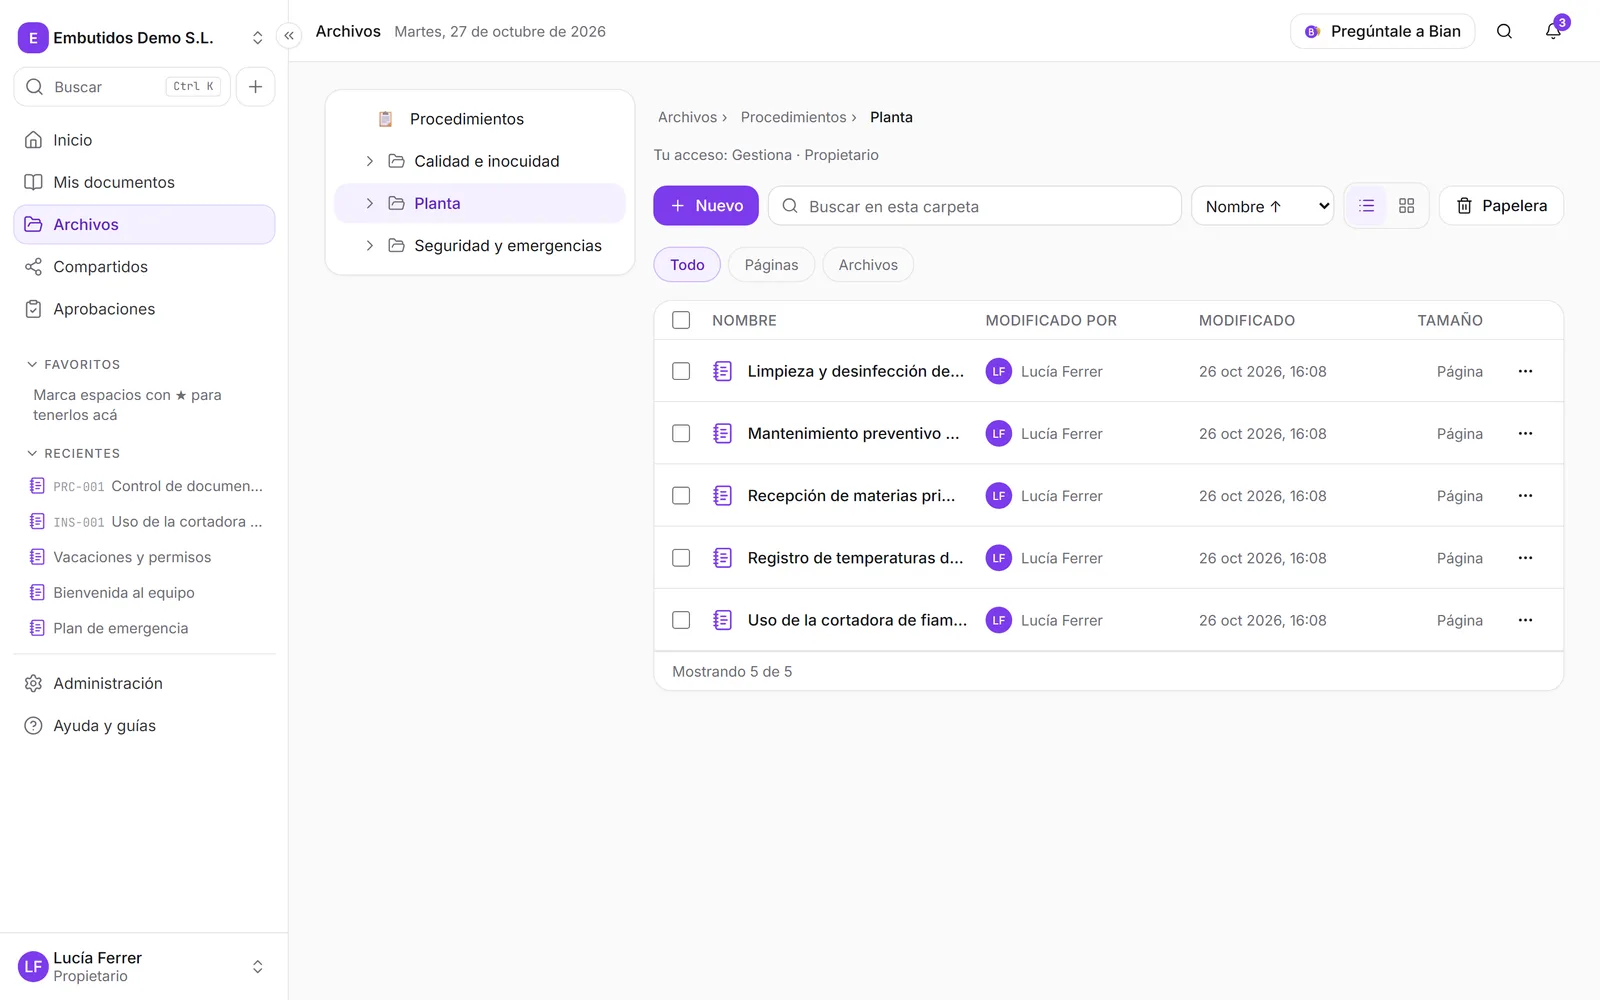Click the page icon of Limpieza y desinfección

722,371
